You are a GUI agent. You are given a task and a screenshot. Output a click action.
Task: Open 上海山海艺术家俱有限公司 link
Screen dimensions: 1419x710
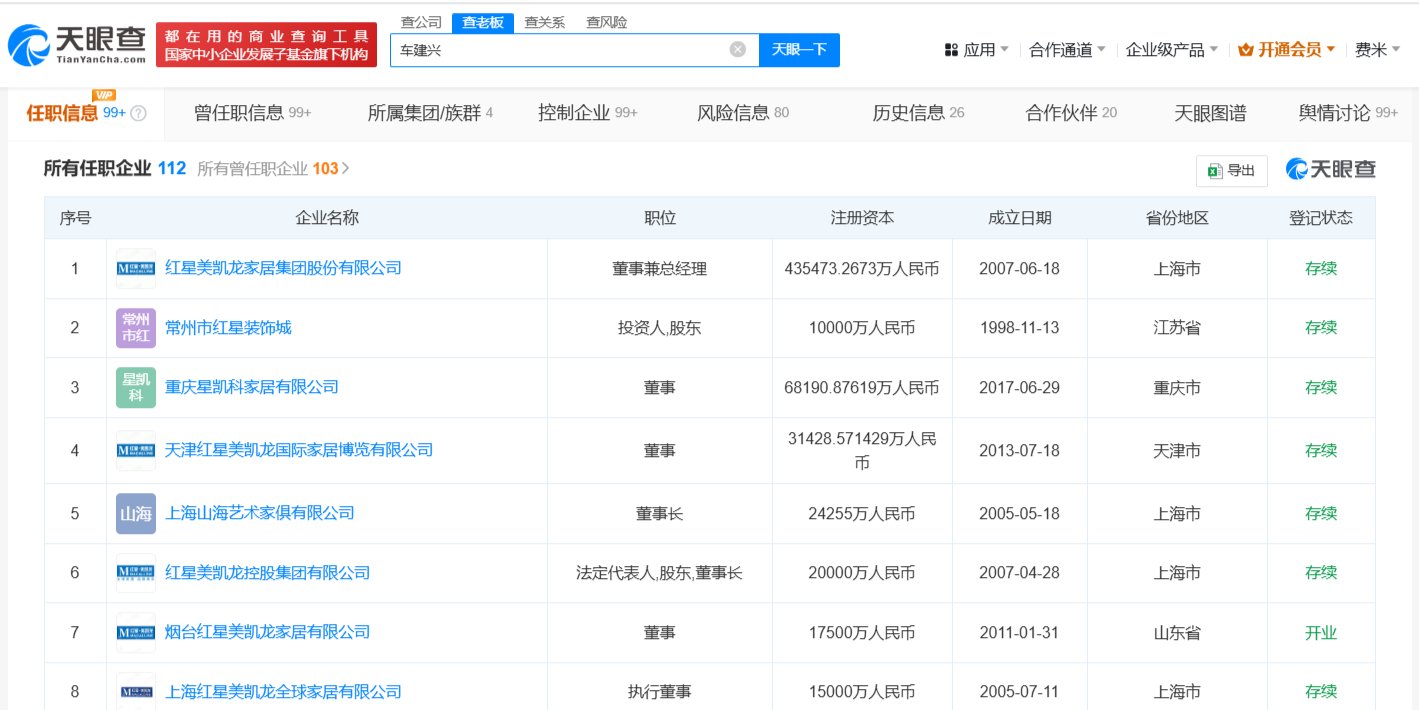tap(260, 513)
